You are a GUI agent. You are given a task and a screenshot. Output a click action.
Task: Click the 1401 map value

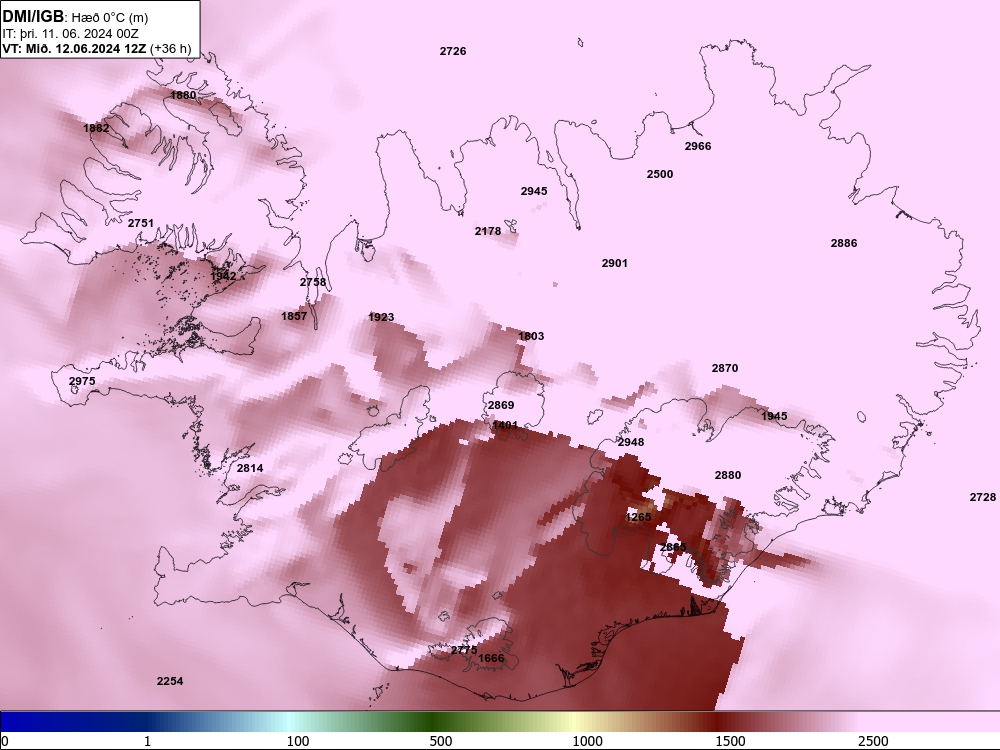[506, 425]
